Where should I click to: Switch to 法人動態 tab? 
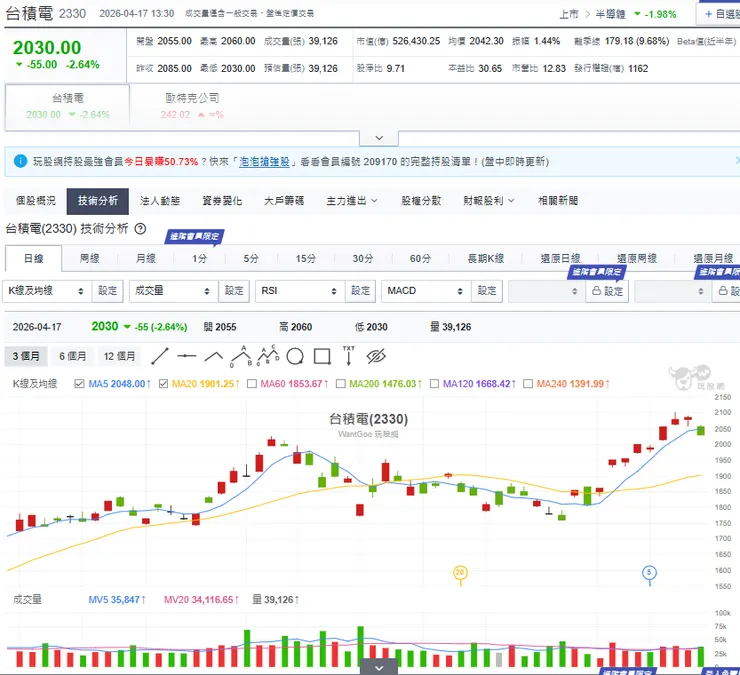(x=160, y=201)
